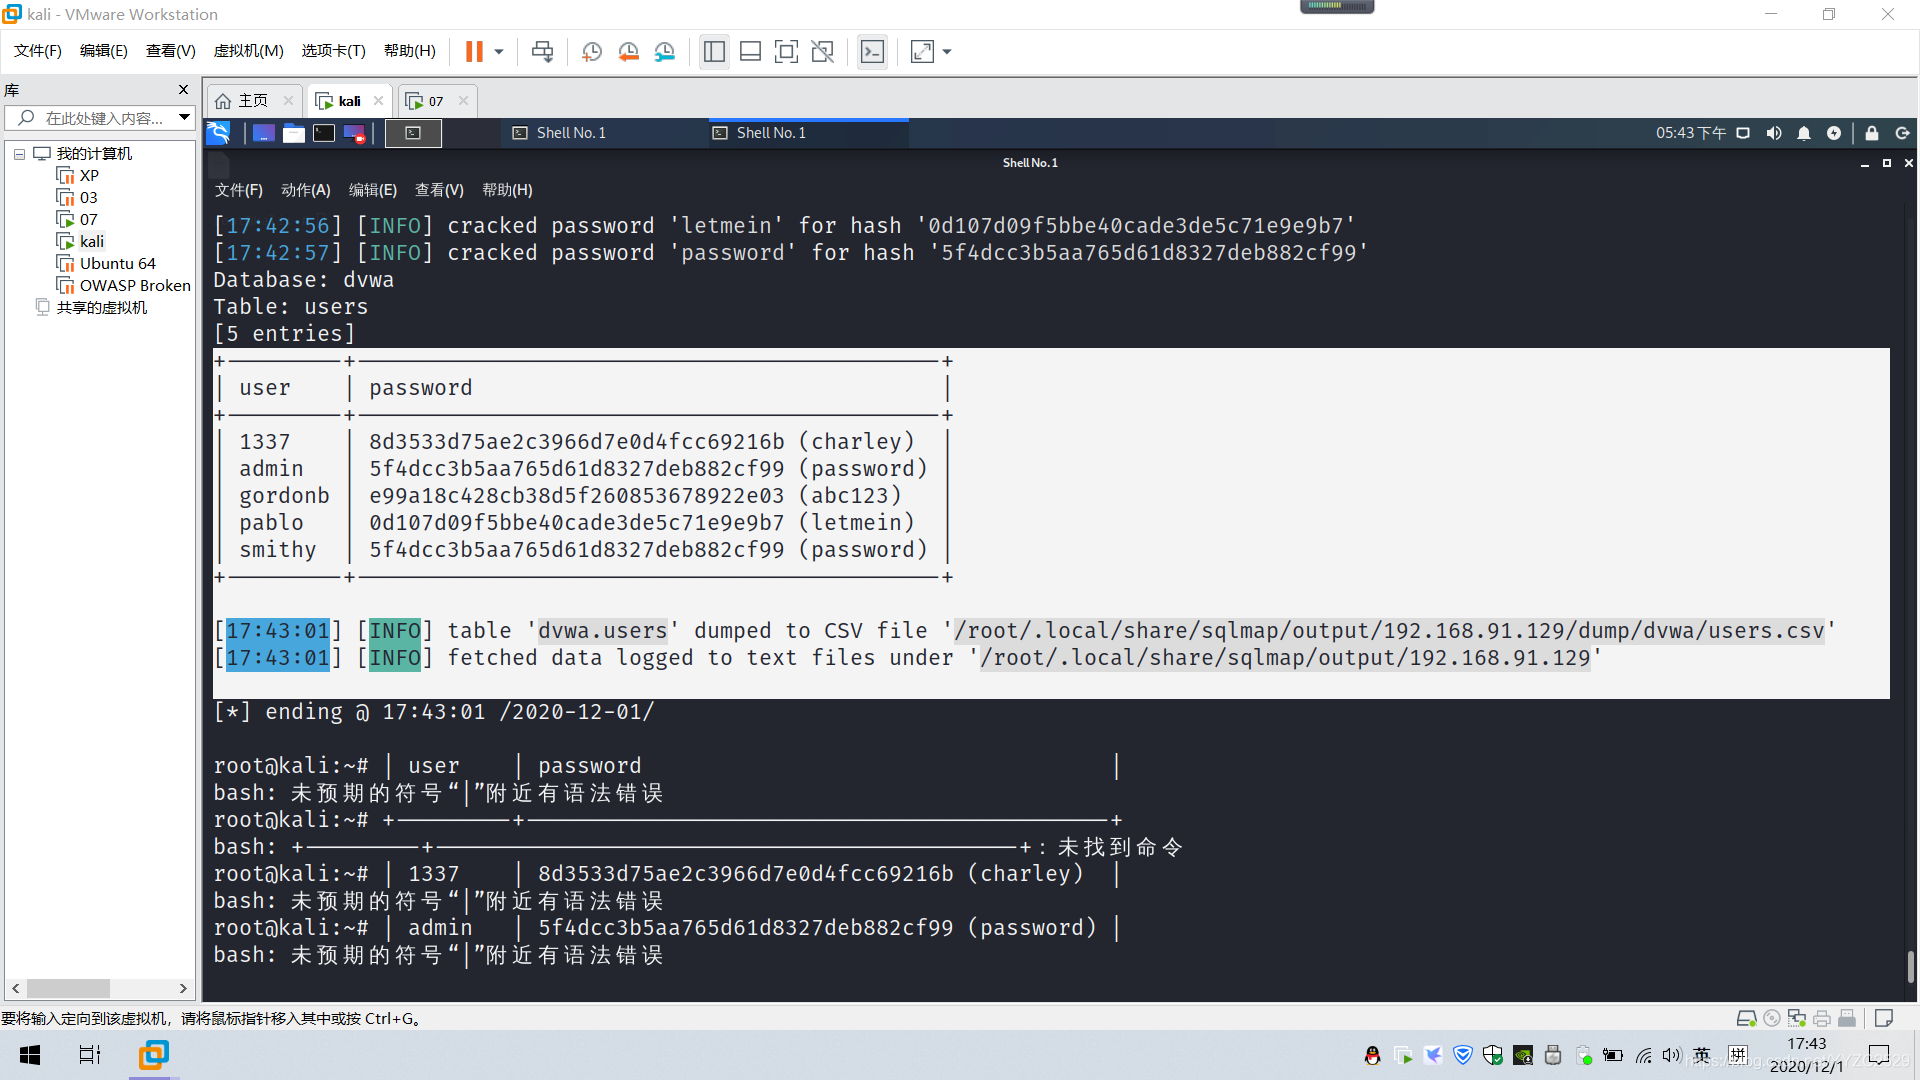Switch to first Shell No. 1 window
This screenshot has width=1920, height=1080.
(601, 133)
